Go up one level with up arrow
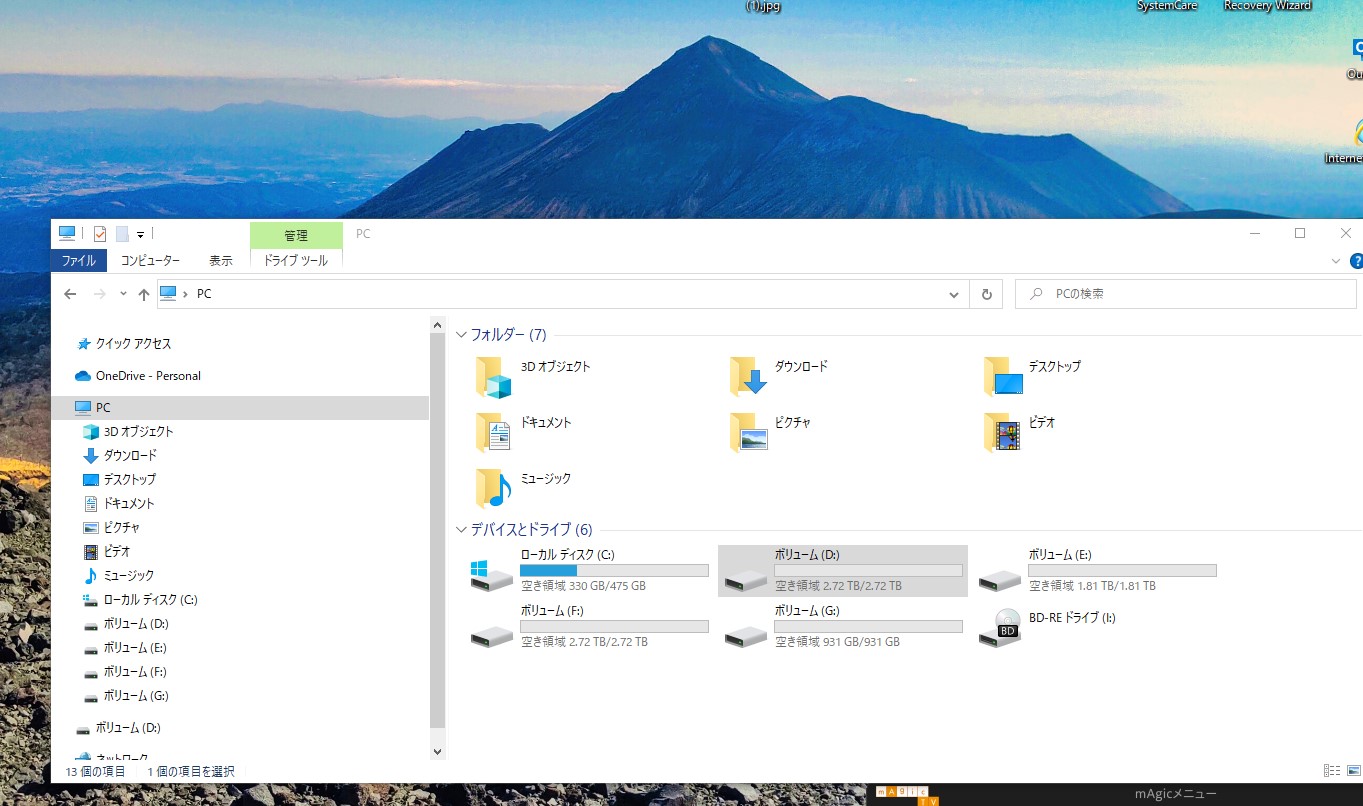 144,294
